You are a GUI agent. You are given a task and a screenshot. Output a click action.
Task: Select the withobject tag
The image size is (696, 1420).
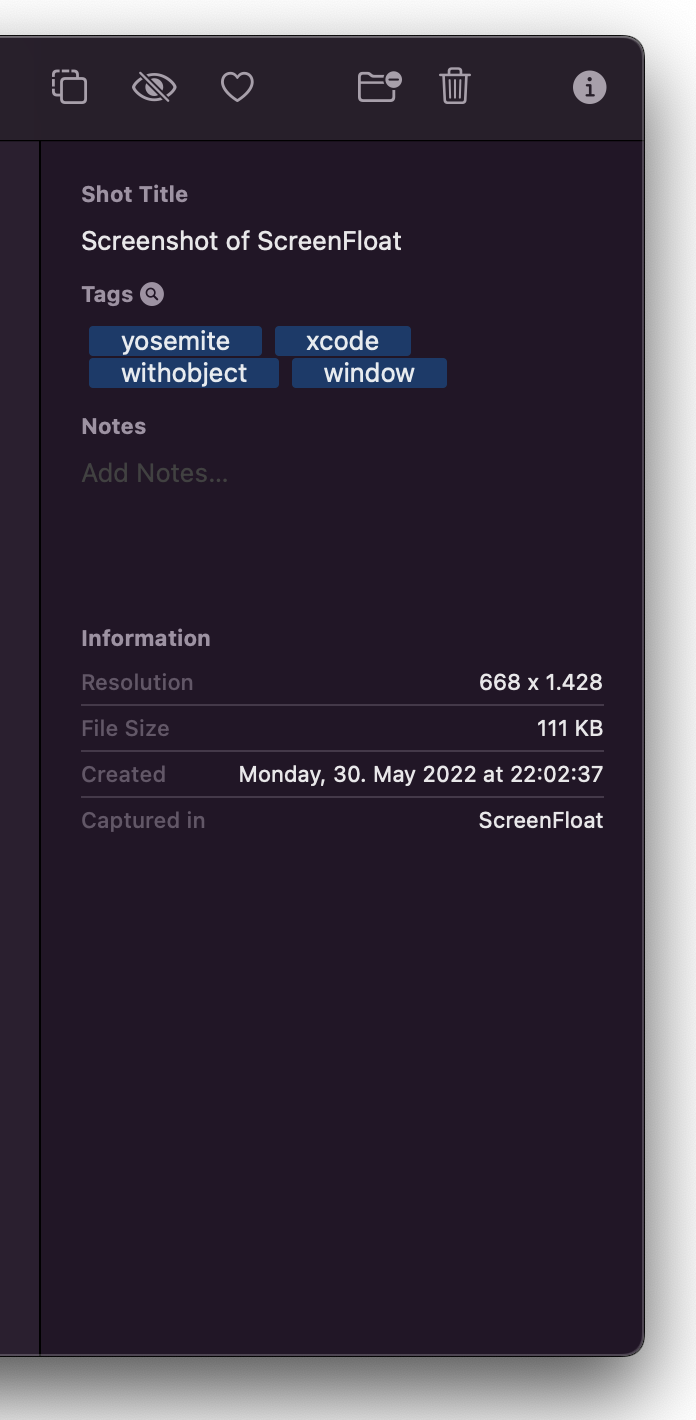[x=184, y=373]
